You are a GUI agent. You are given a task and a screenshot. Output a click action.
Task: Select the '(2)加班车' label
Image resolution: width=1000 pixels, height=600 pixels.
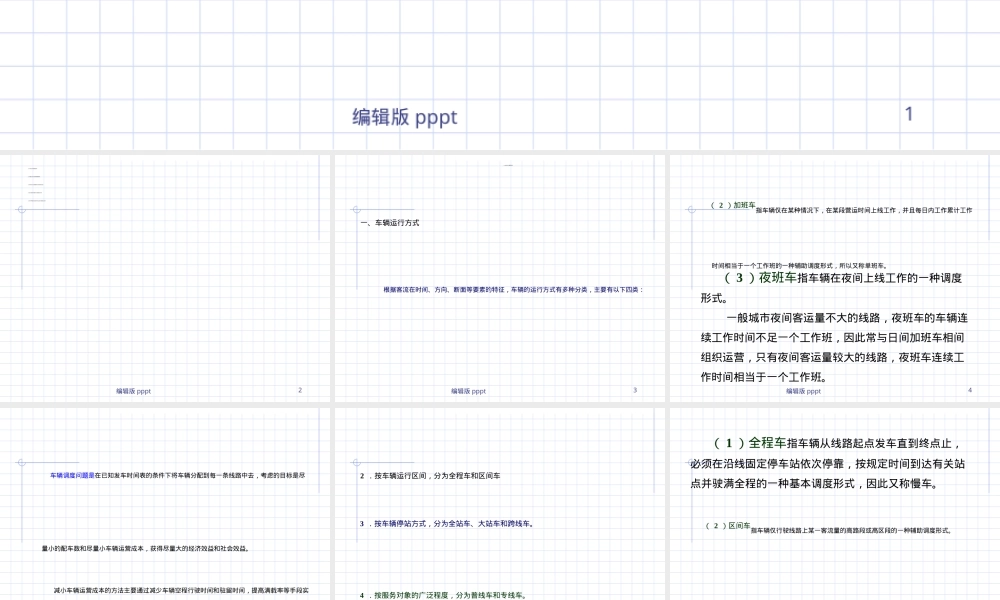(733, 205)
